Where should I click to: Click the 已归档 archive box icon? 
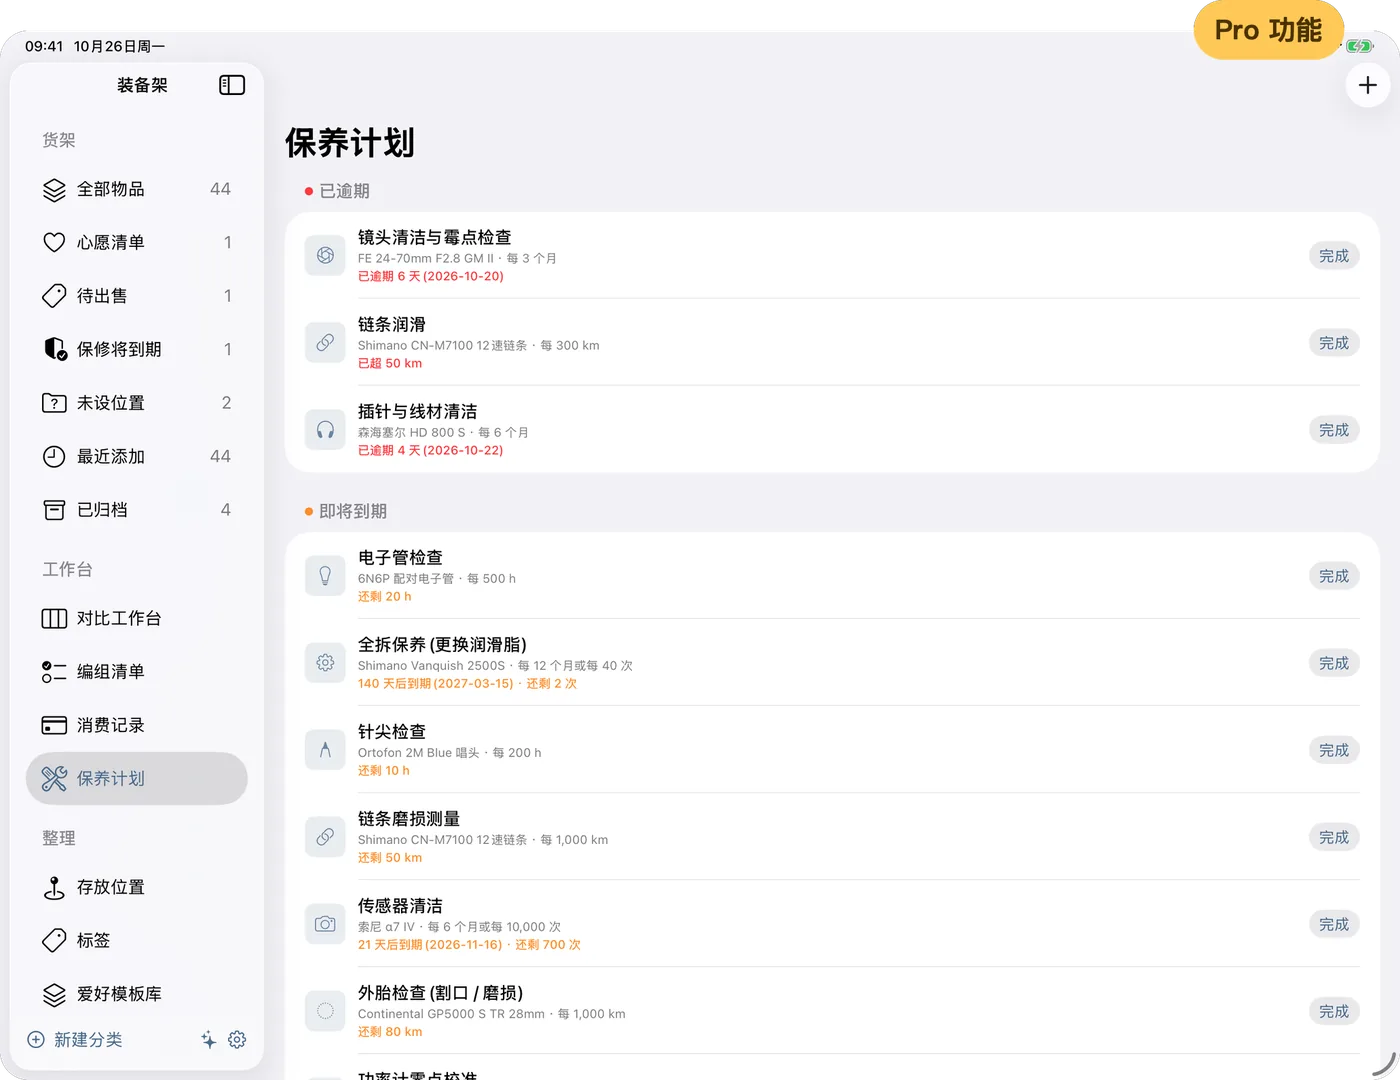click(x=54, y=510)
